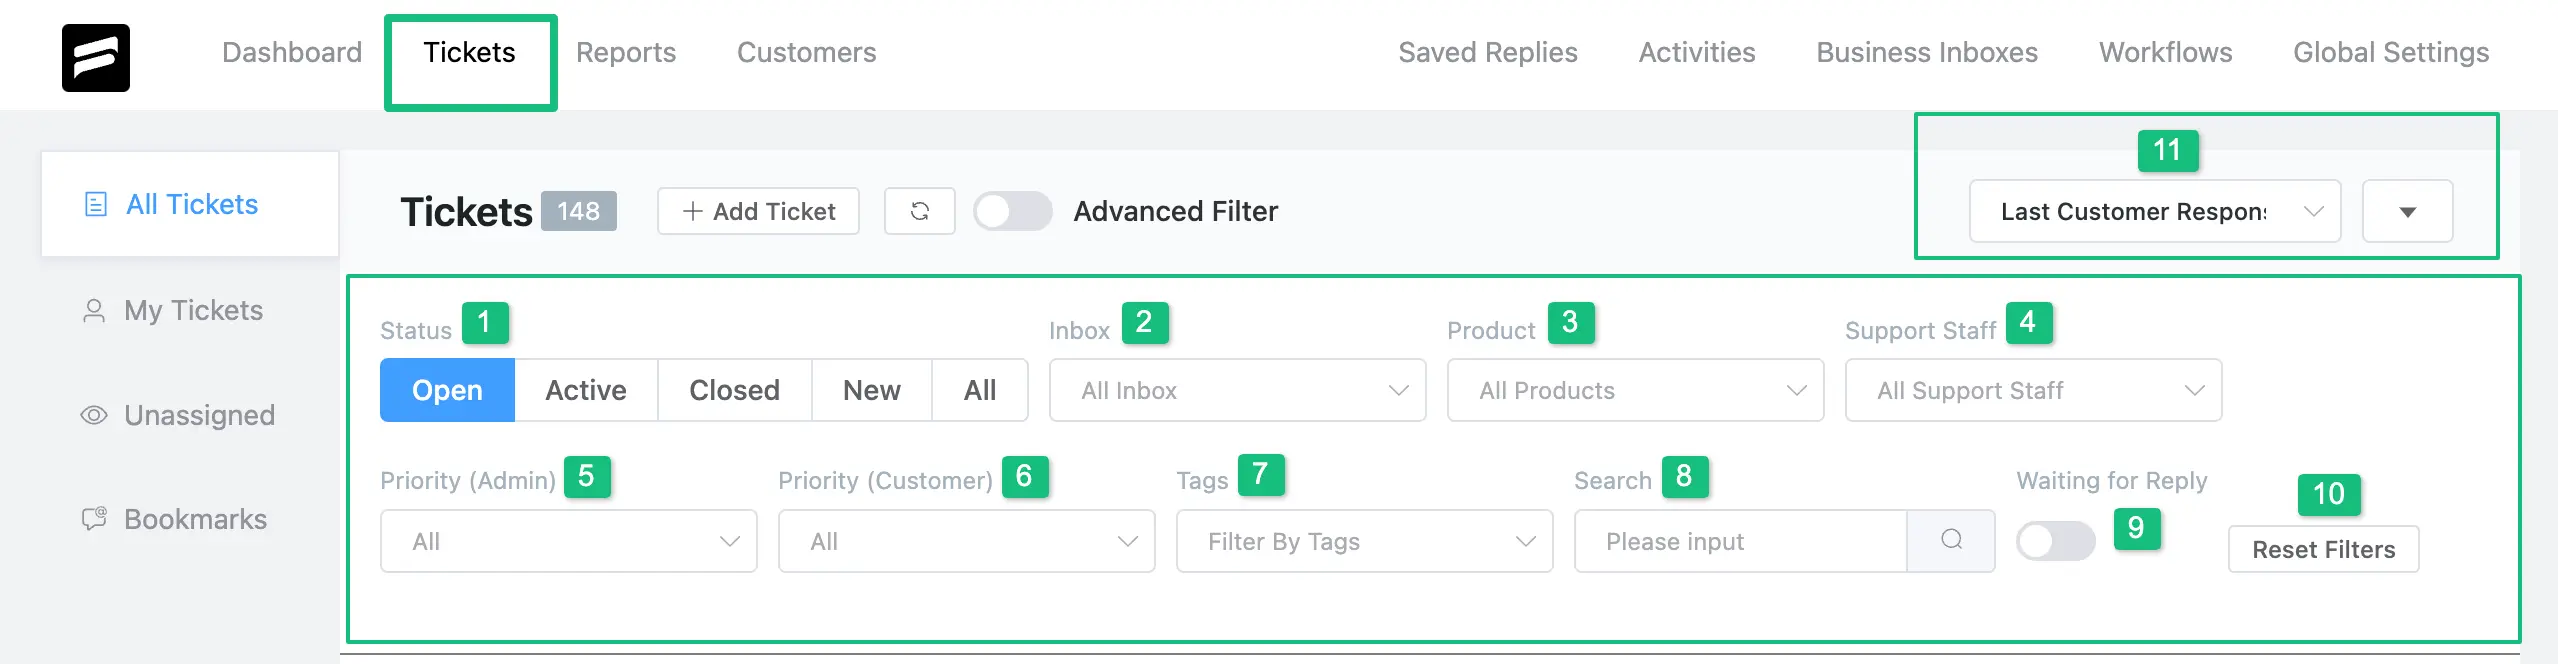The width and height of the screenshot is (2558, 664).
Task: Click the Unassigned eye icon
Action: pos(94,415)
